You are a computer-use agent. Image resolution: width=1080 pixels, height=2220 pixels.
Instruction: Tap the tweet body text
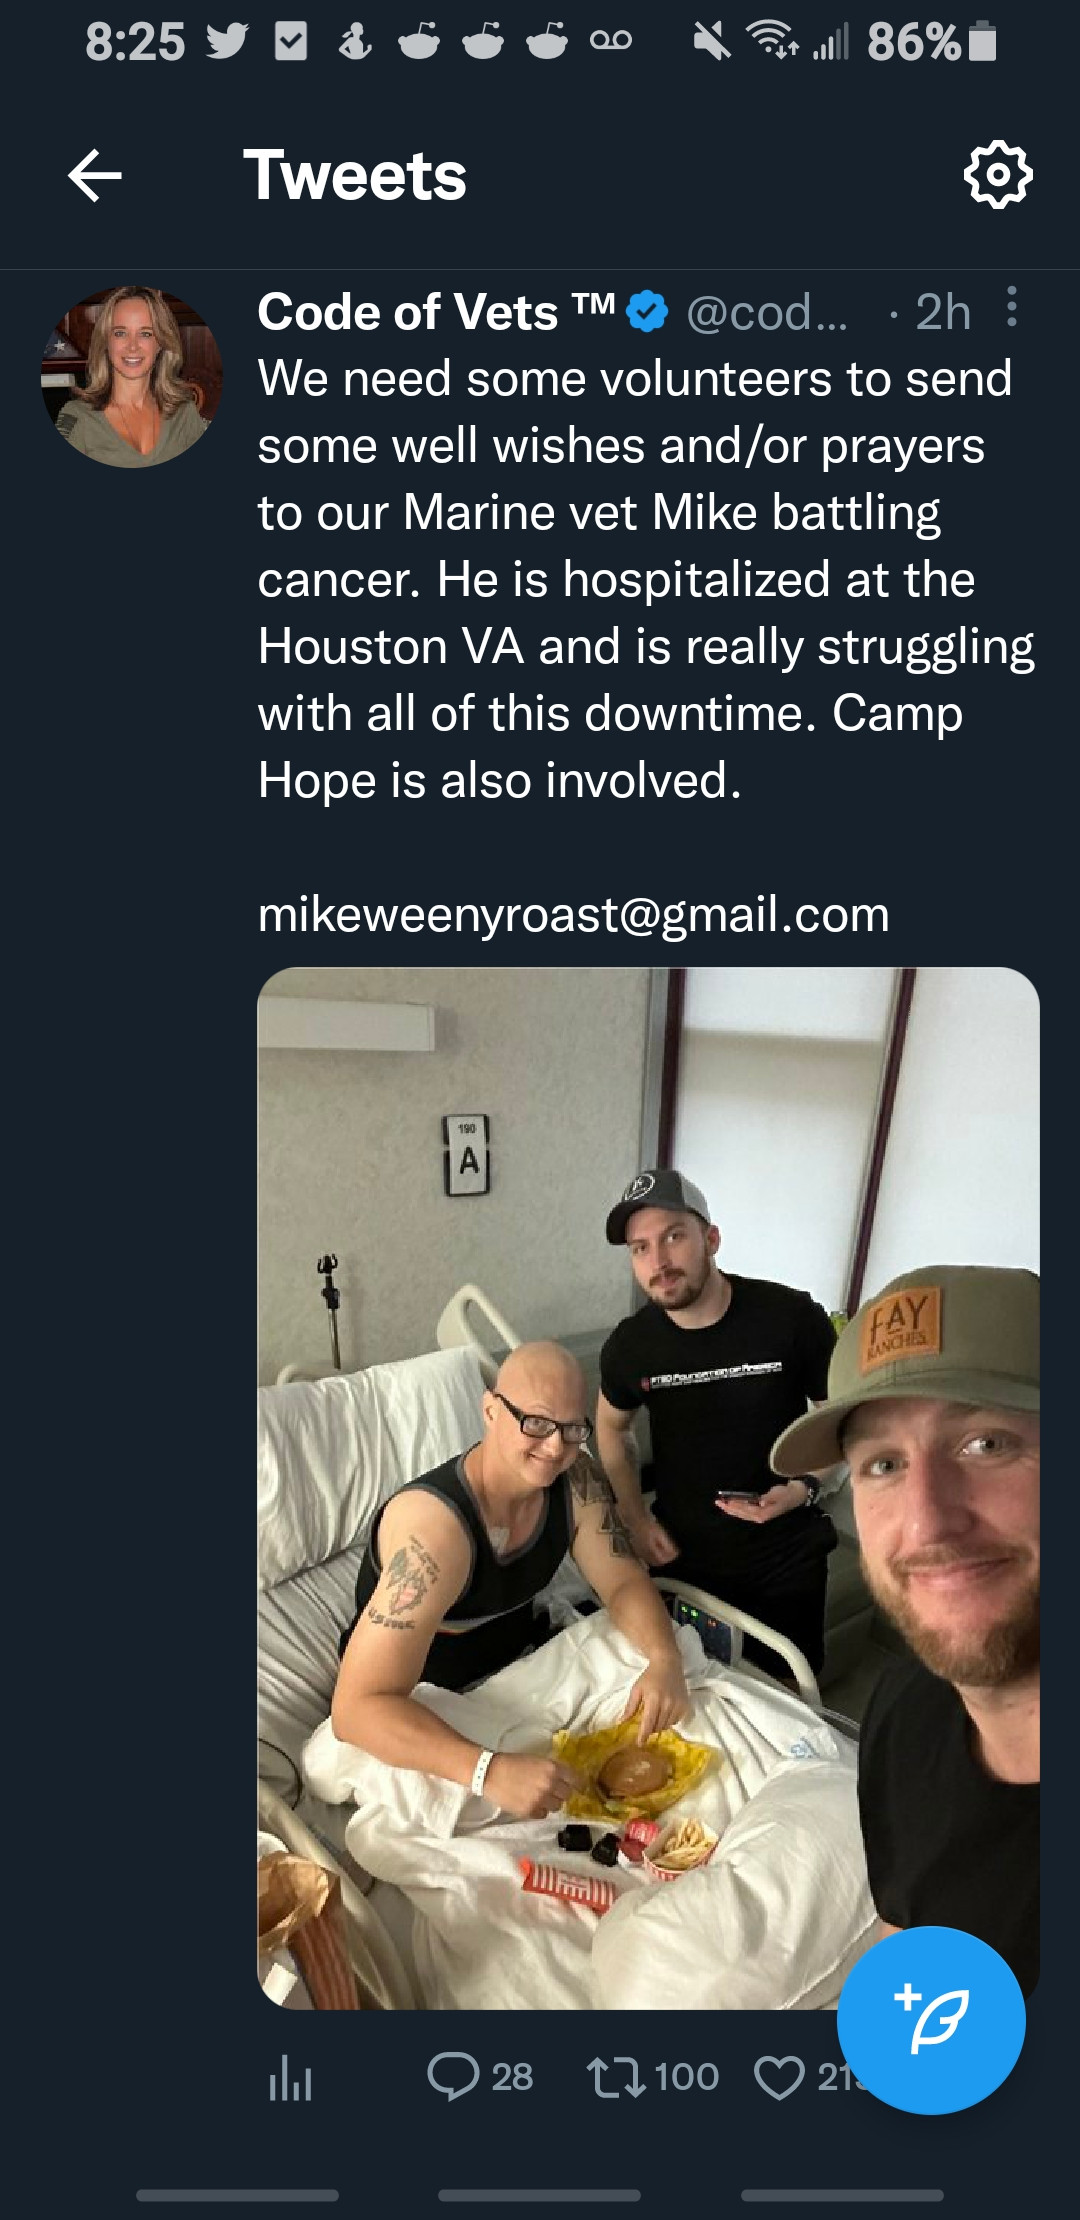pyautogui.click(x=646, y=579)
